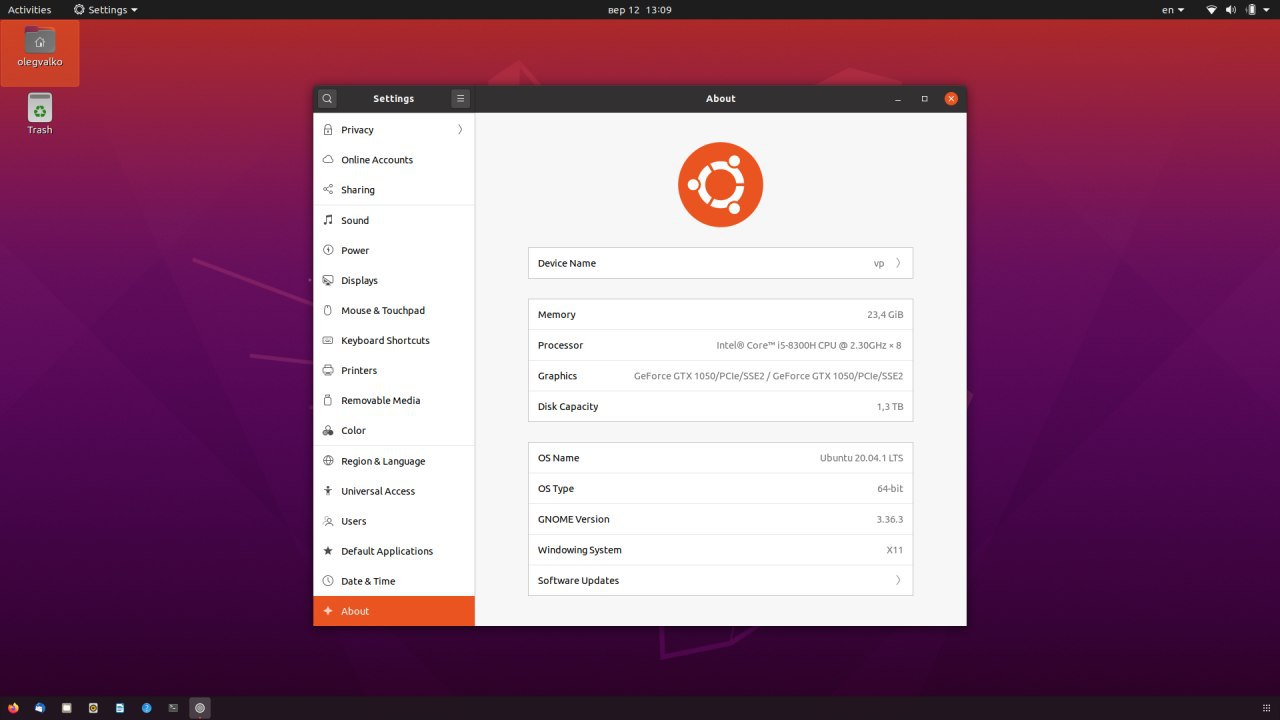Viewport: 1280px width, 720px height.
Task: Open the Settings search button
Action: [327, 98]
